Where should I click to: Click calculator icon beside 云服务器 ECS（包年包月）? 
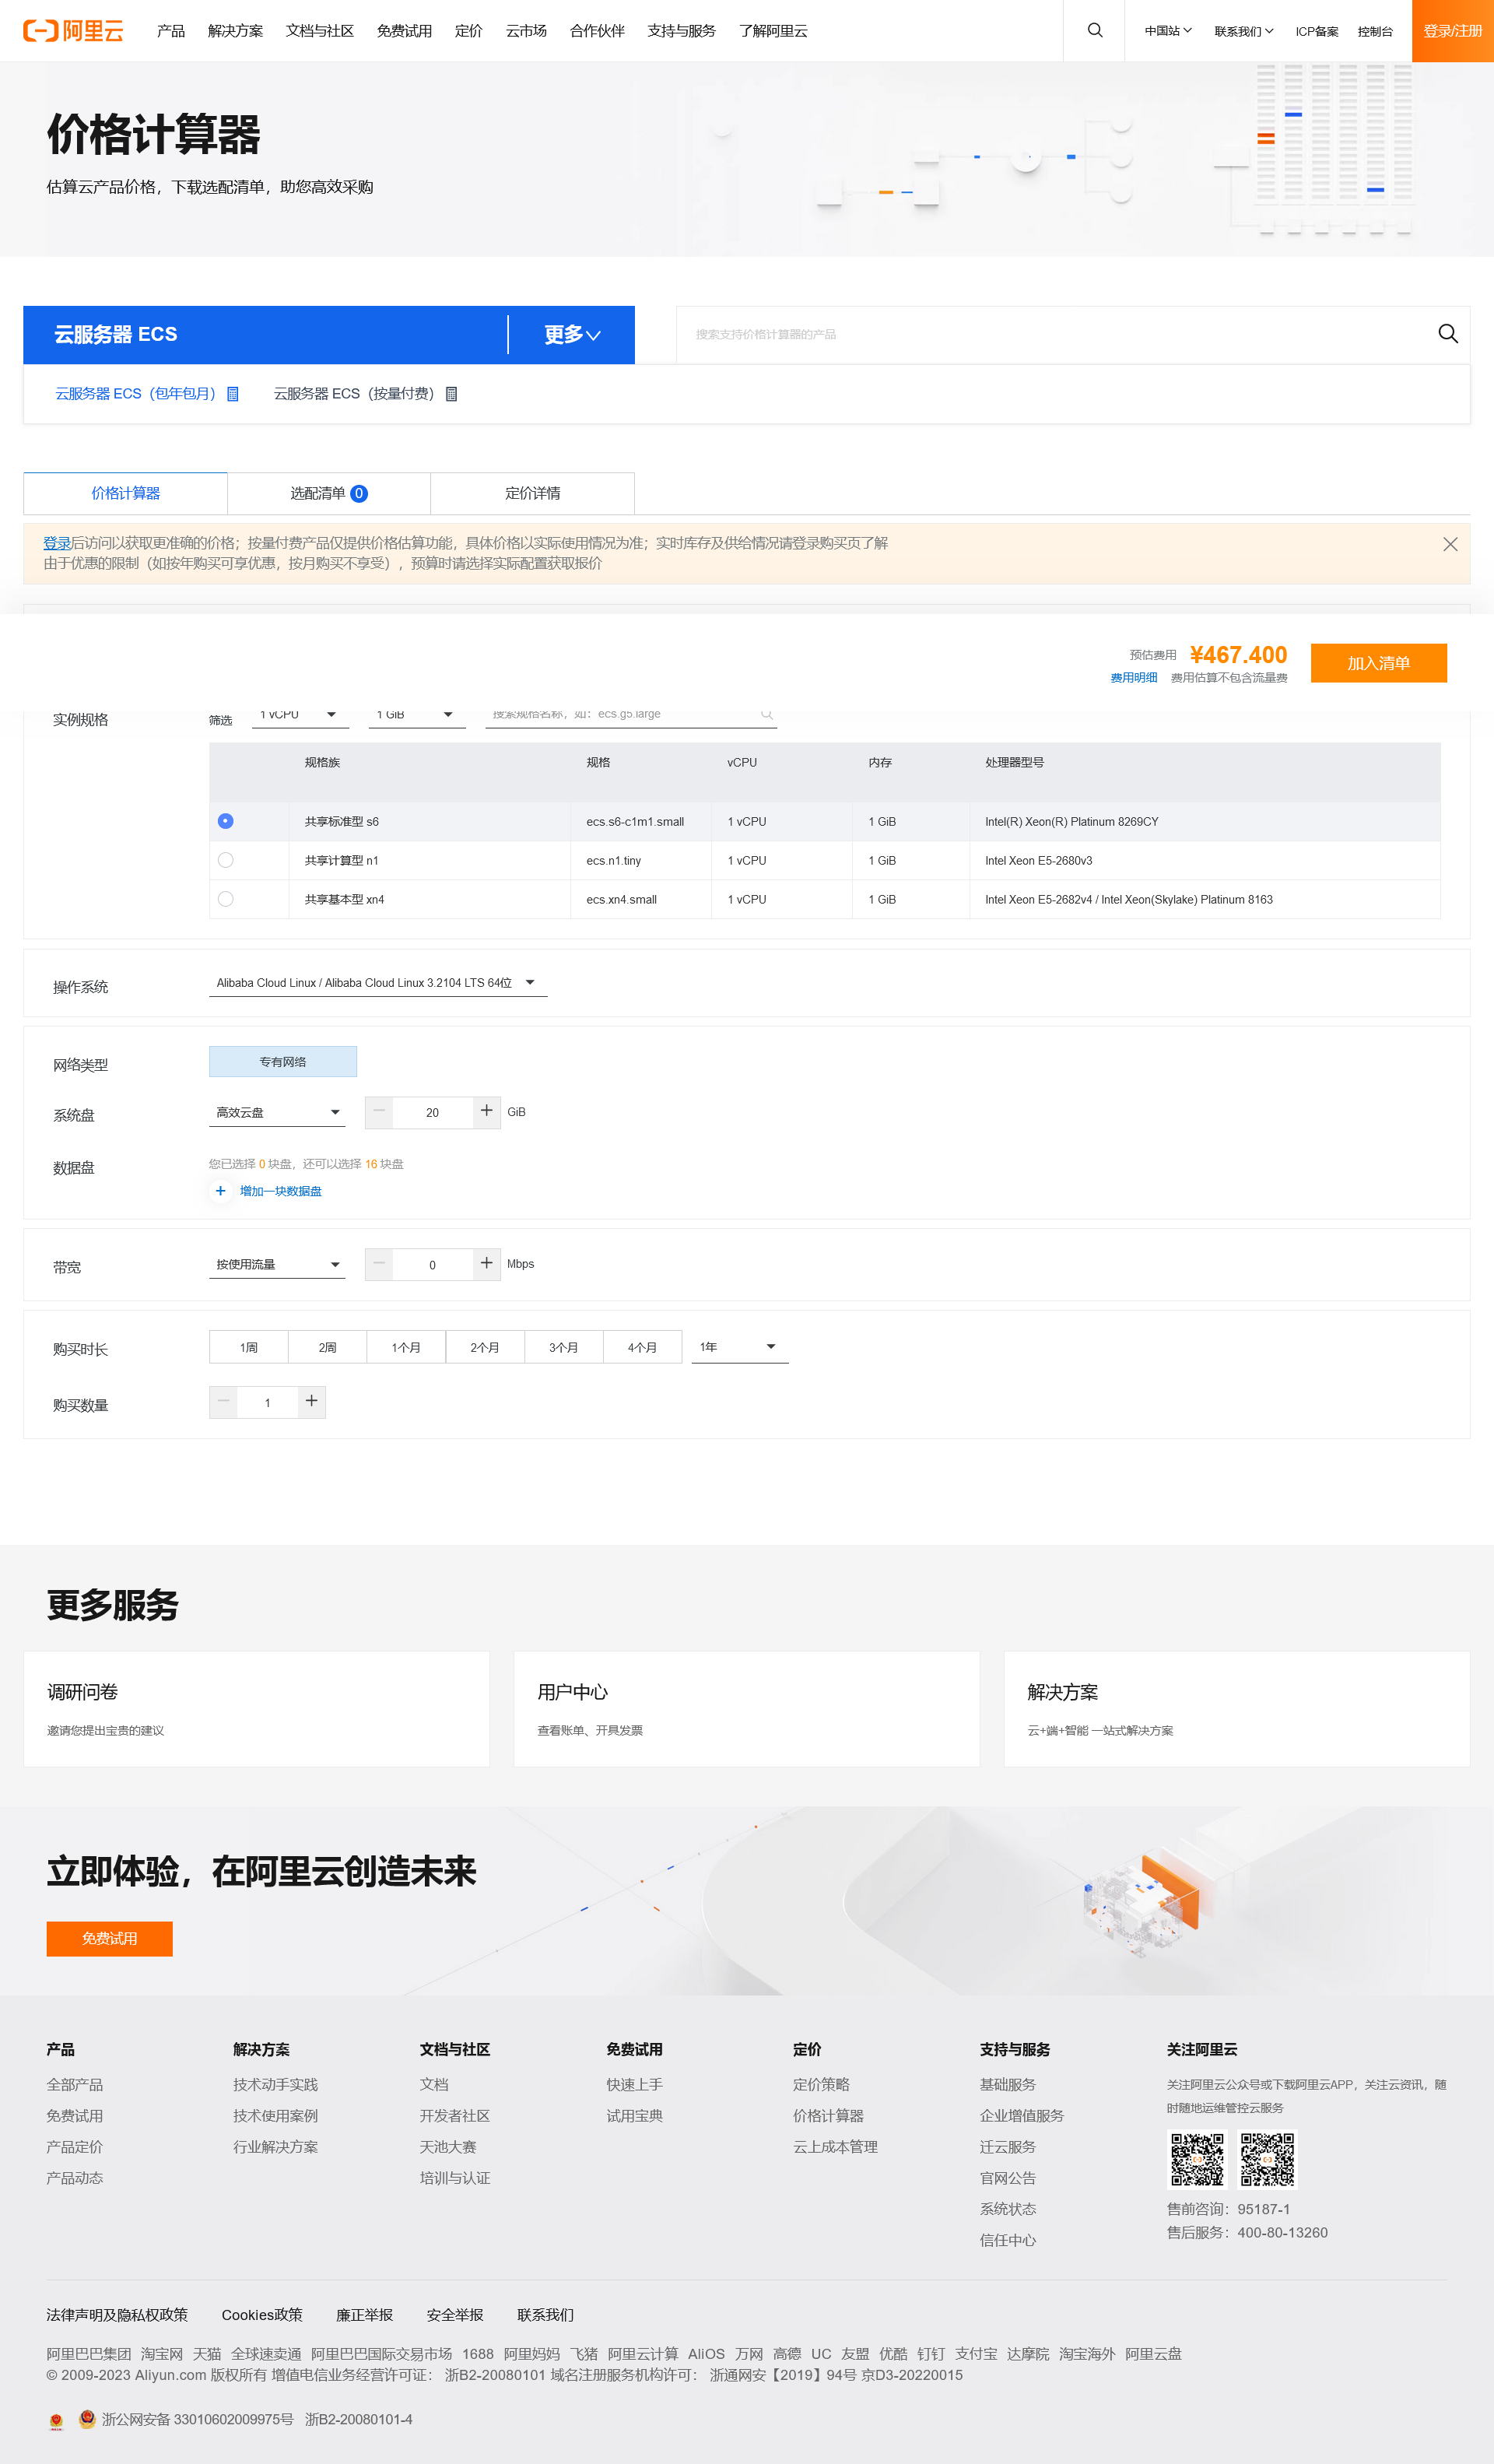click(233, 393)
